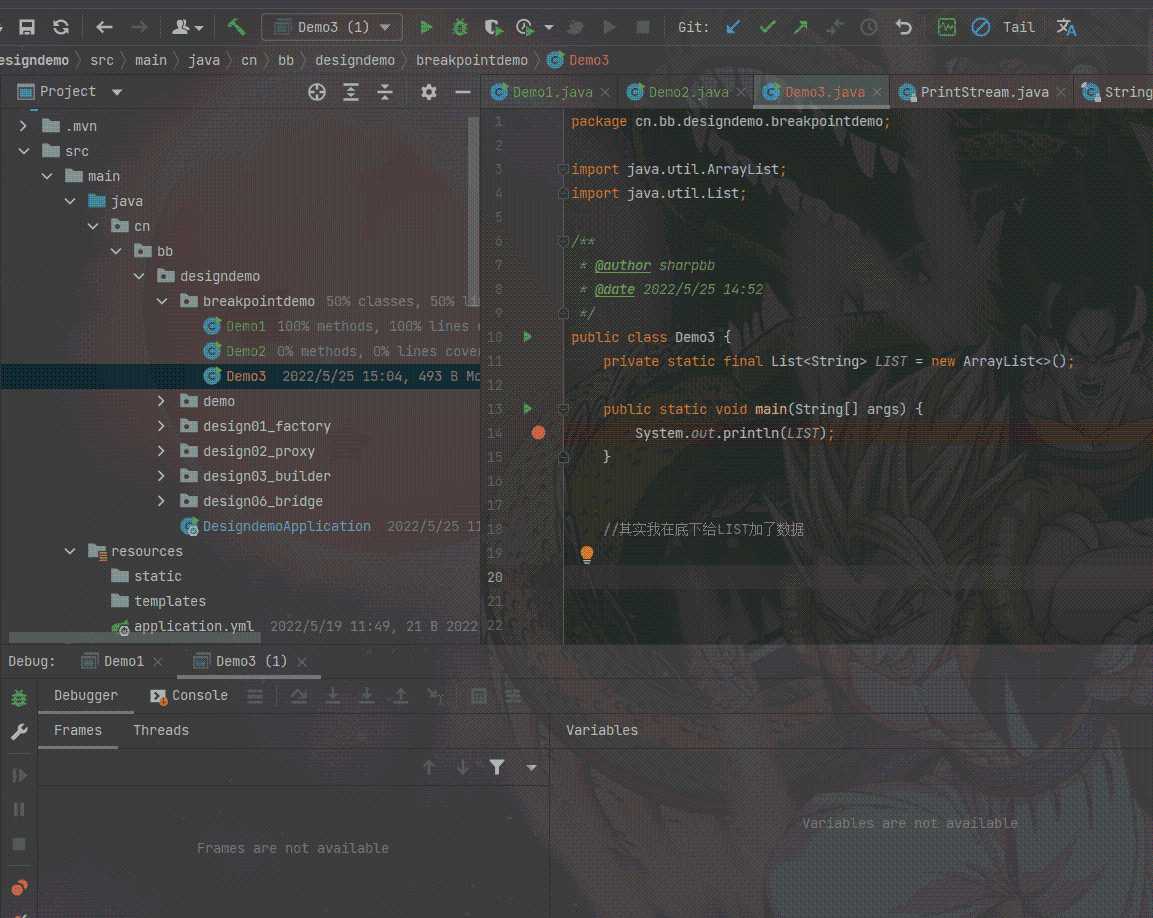Close the Demo3.java editor tab
The image size is (1153, 918).
tap(877, 92)
